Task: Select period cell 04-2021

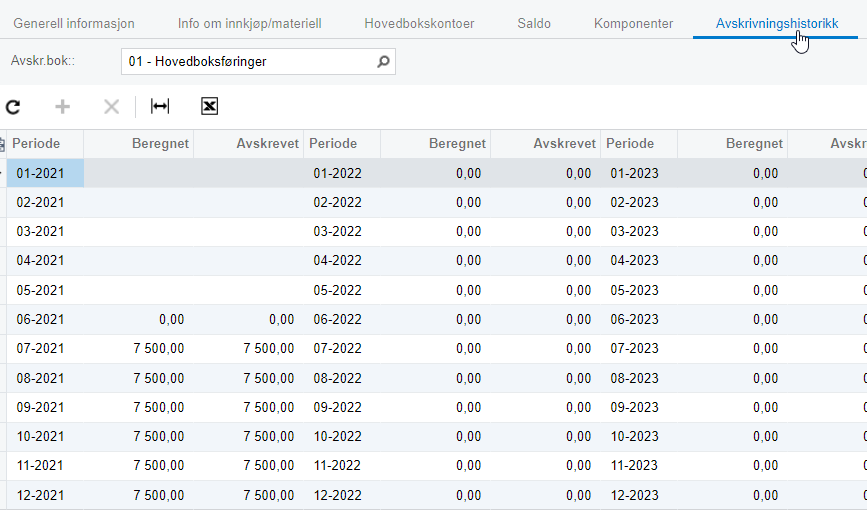Action: (x=45, y=260)
